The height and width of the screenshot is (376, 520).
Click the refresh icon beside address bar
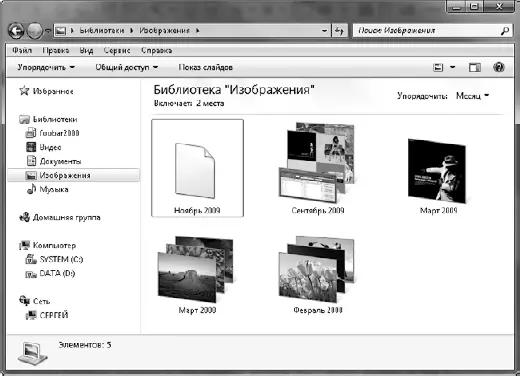[340, 31]
